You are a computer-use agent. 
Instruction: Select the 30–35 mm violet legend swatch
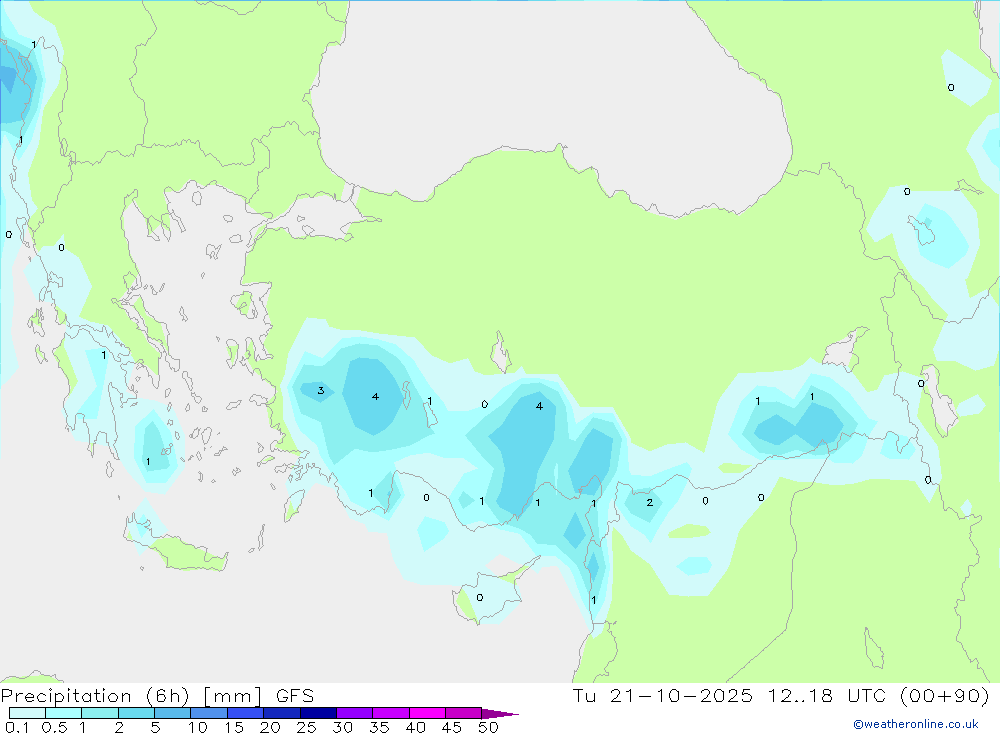point(355,713)
